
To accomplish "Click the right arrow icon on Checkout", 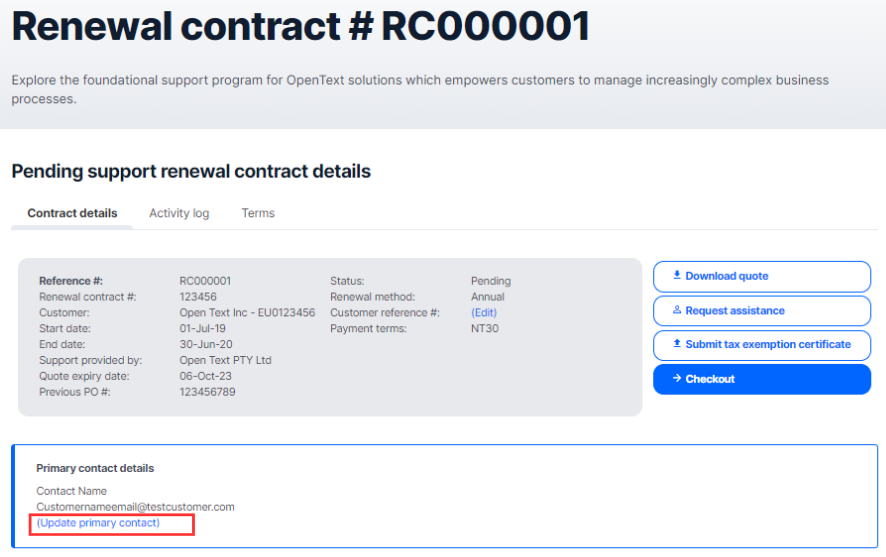I will pyautogui.click(x=676, y=378).
